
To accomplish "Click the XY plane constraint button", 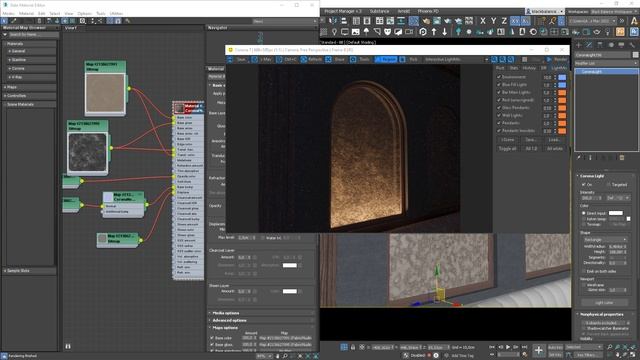I will click(x=515, y=21).
